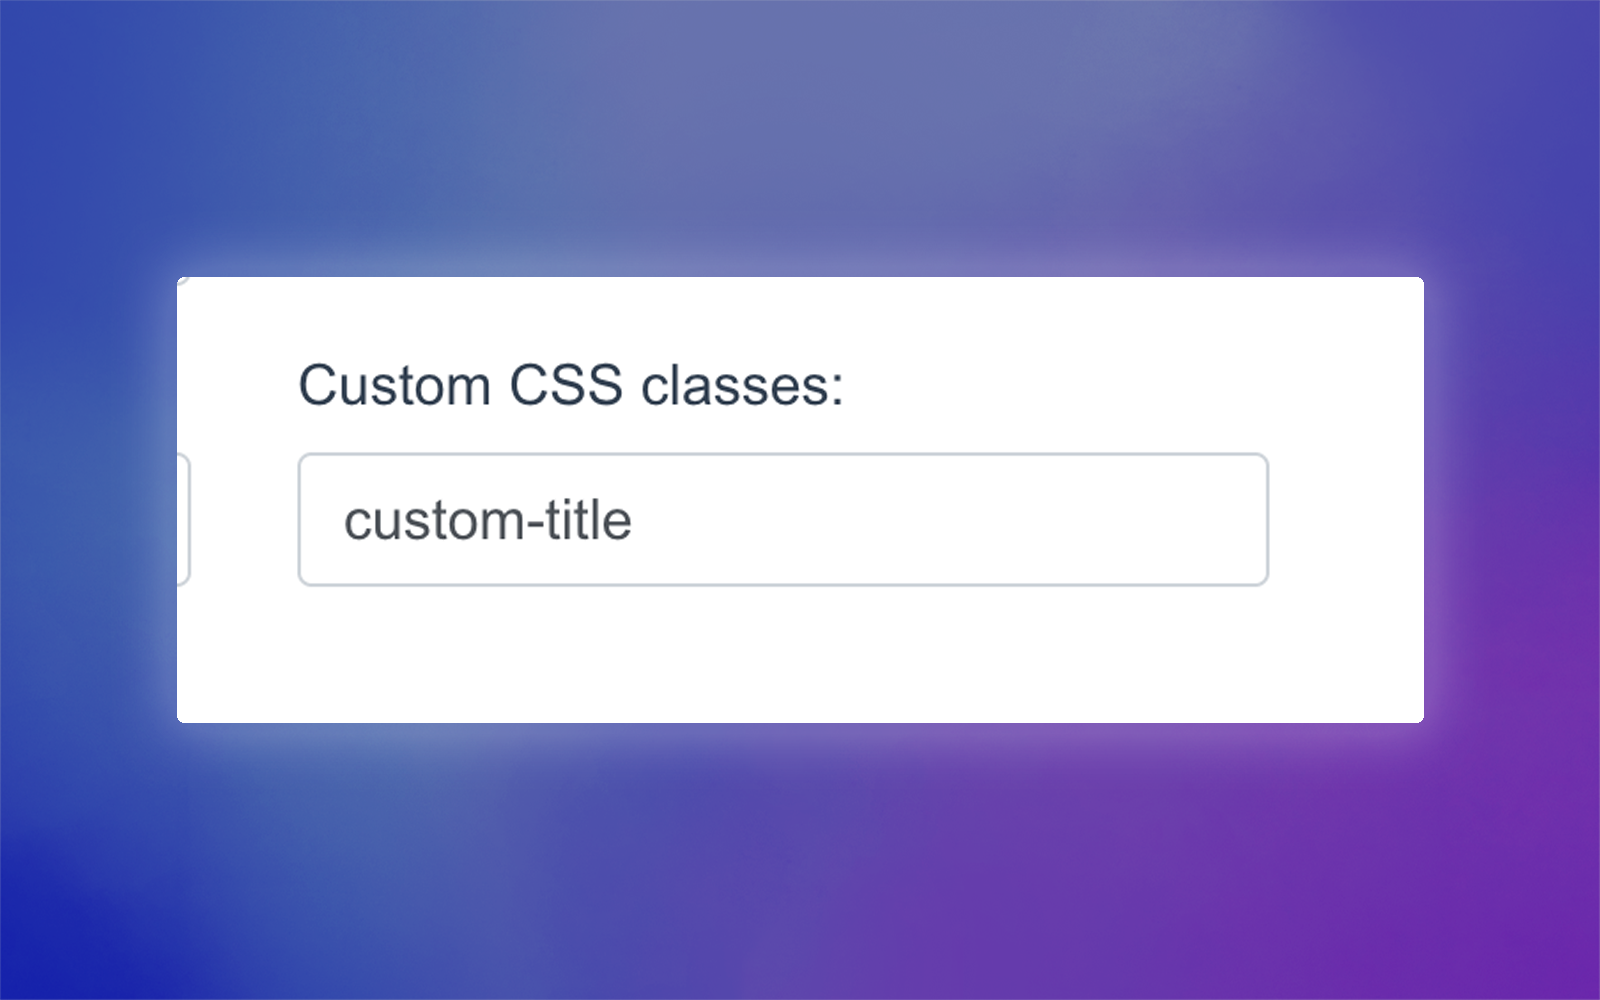Click the word "classes:" in the label
Screen dimensions: 1600x1000
click(742, 385)
